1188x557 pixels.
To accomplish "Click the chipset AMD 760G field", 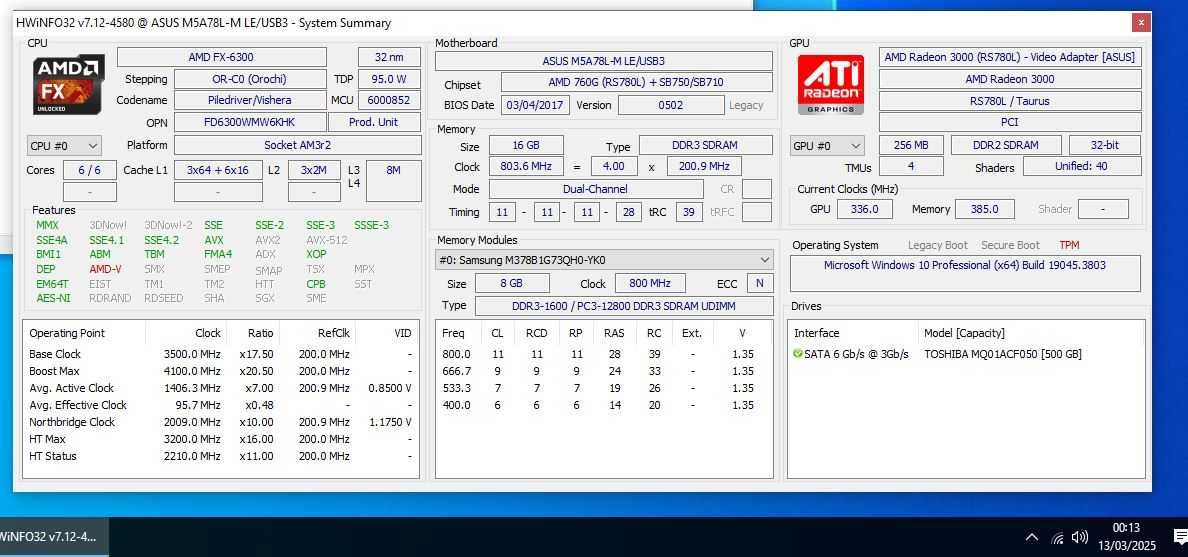I will point(636,82).
